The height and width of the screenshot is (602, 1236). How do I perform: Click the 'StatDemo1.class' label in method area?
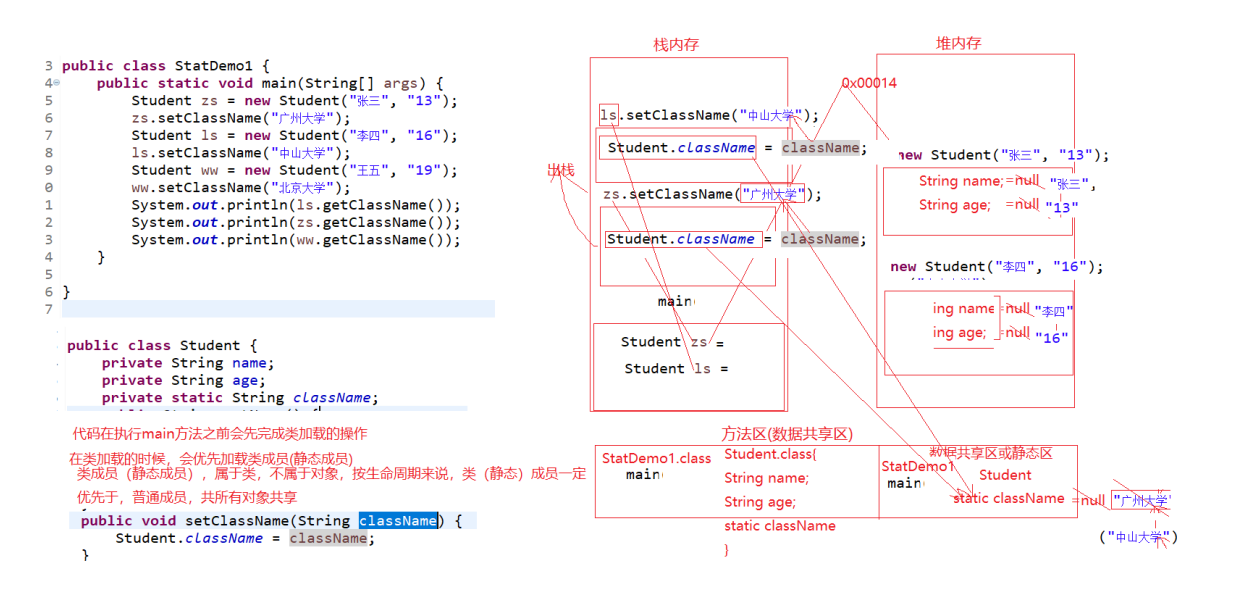tap(656, 458)
